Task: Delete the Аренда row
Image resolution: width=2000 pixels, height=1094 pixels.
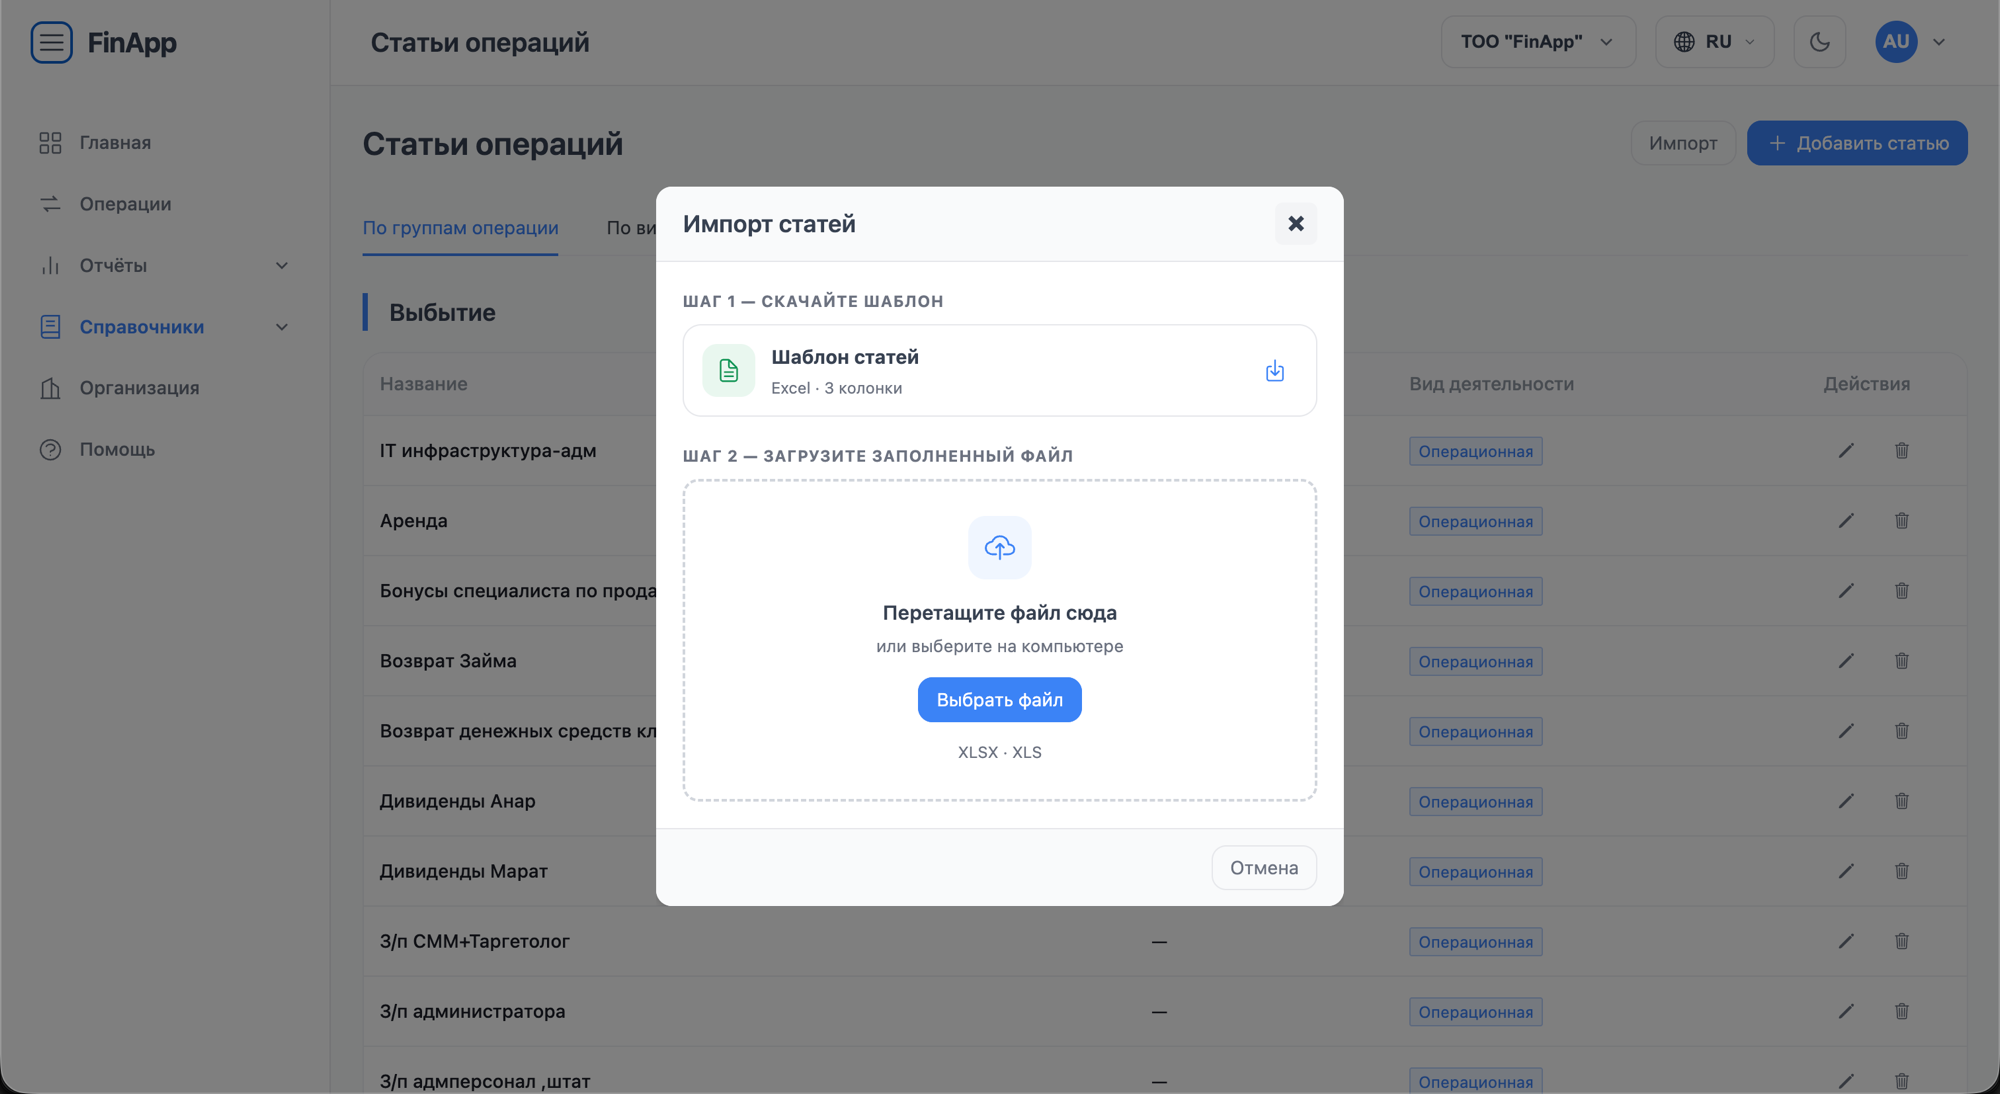Action: click(x=1901, y=521)
